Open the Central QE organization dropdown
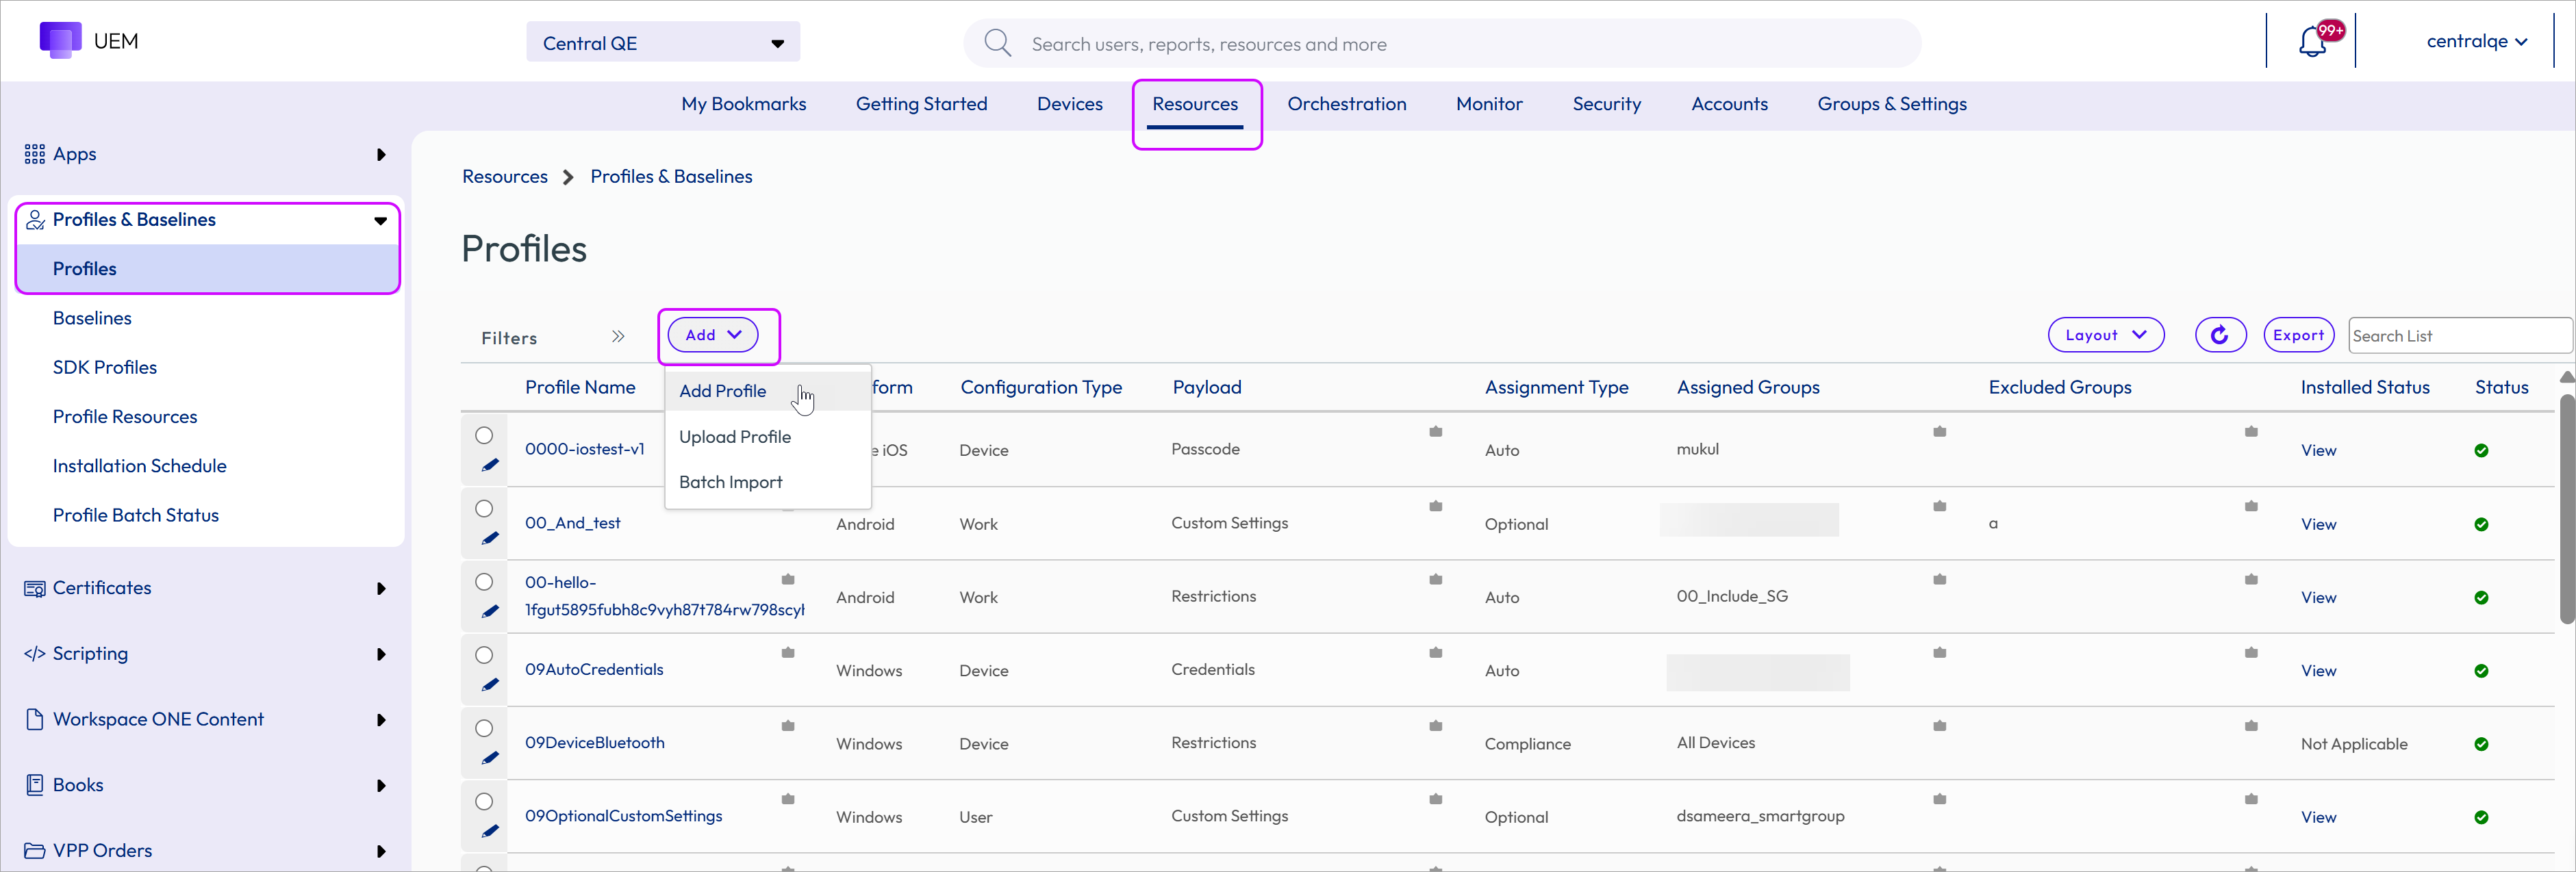 coord(663,42)
